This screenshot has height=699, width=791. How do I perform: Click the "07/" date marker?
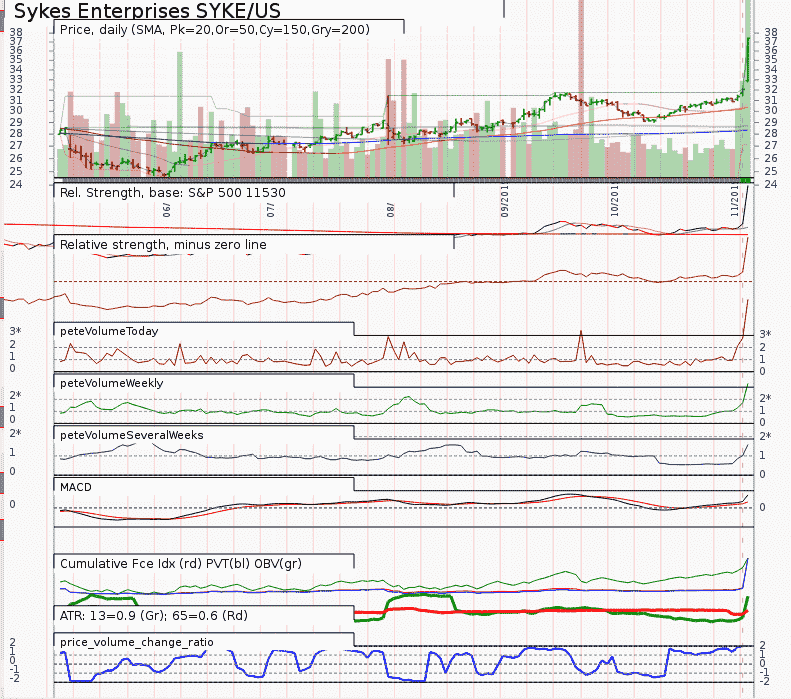coord(271,210)
